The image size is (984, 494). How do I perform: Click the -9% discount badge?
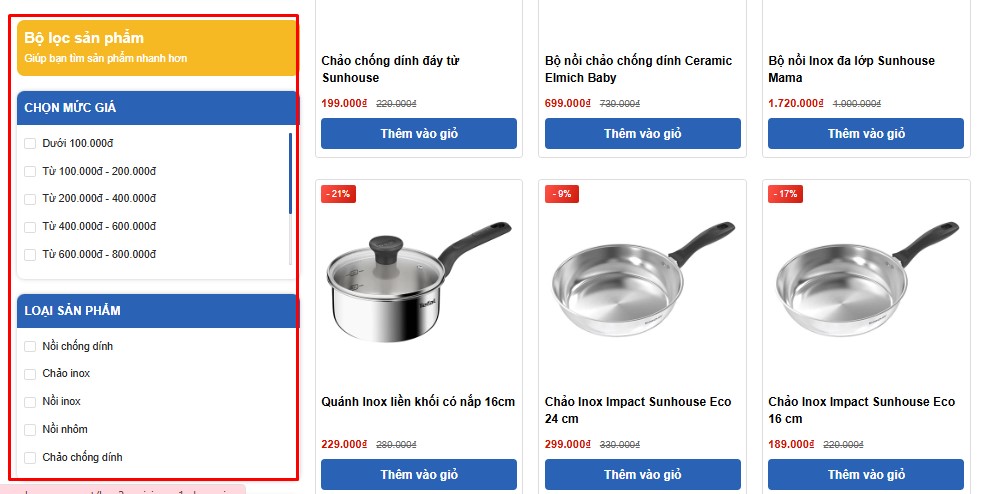[x=562, y=194]
